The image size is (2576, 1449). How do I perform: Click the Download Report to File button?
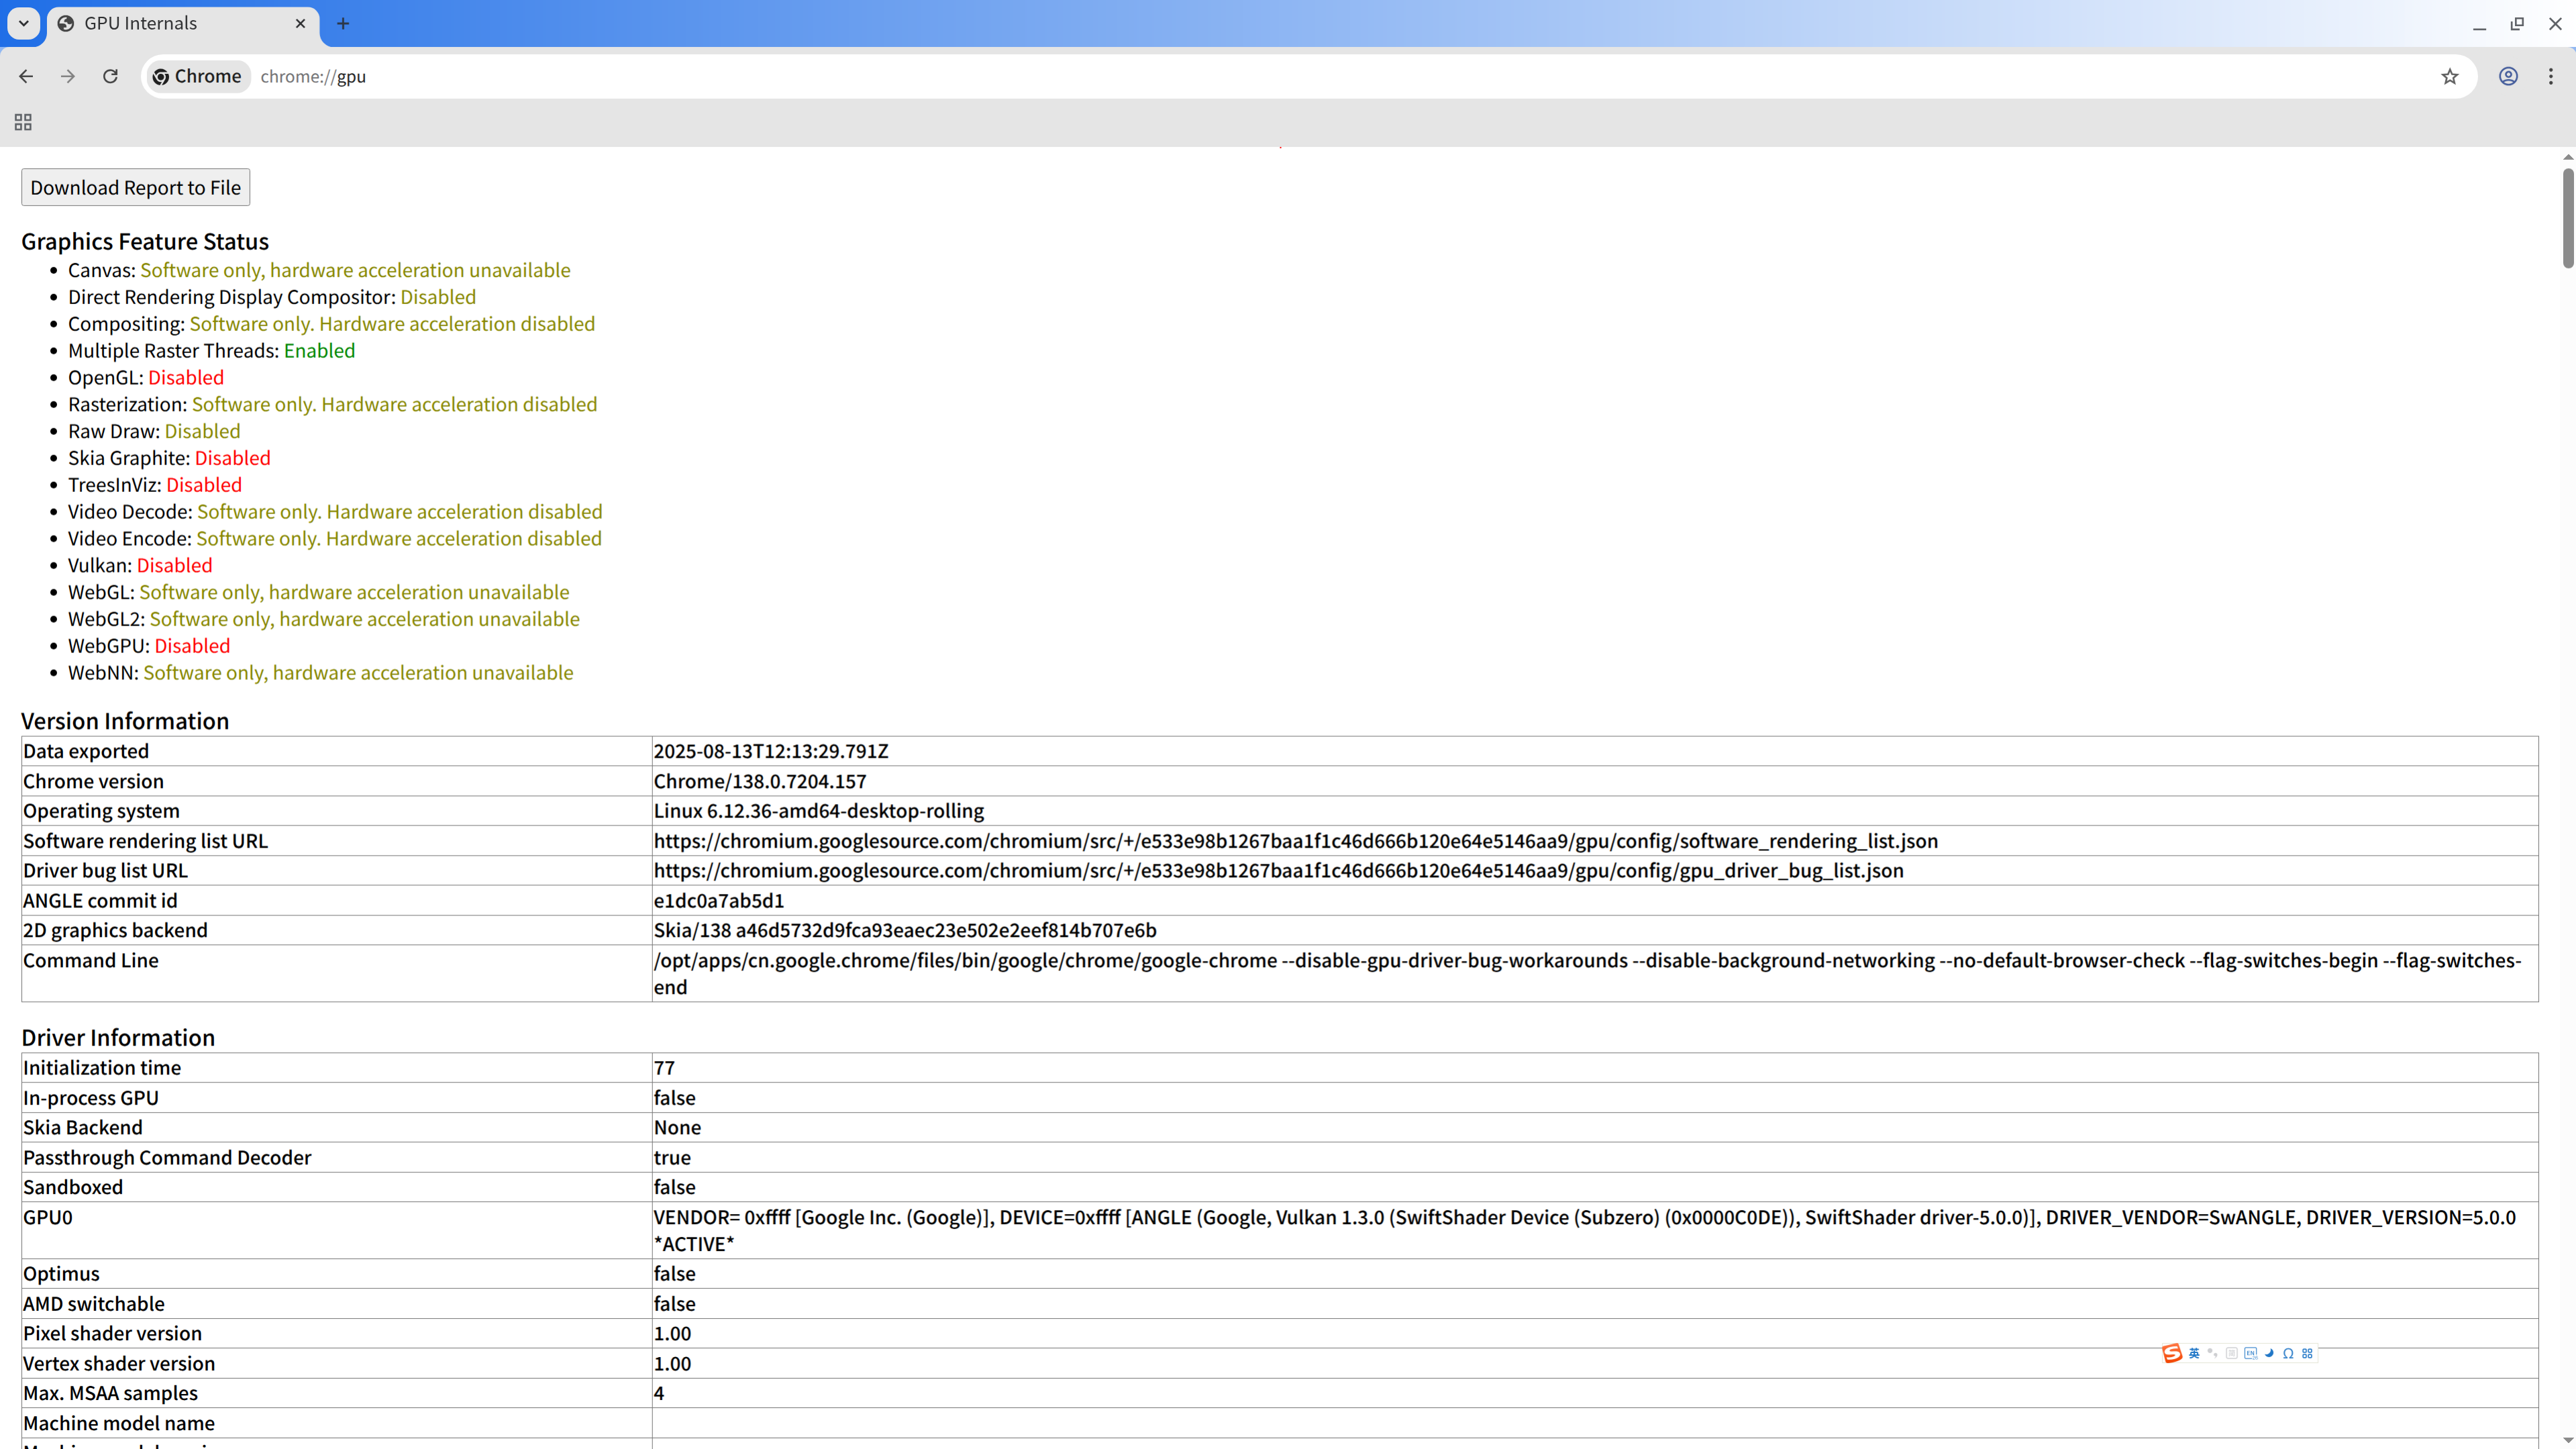click(x=135, y=187)
